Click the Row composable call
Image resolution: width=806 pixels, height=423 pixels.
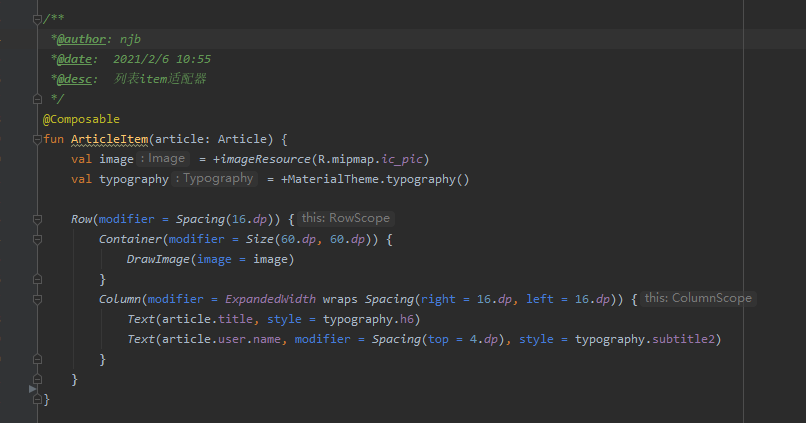pyautogui.click(x=81, y=219)
